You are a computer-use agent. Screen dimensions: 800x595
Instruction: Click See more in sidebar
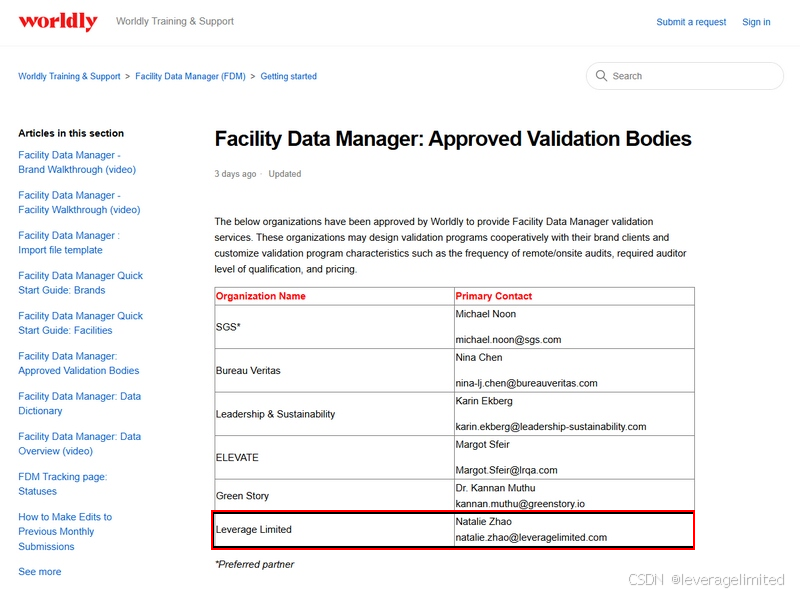(39, 572)
